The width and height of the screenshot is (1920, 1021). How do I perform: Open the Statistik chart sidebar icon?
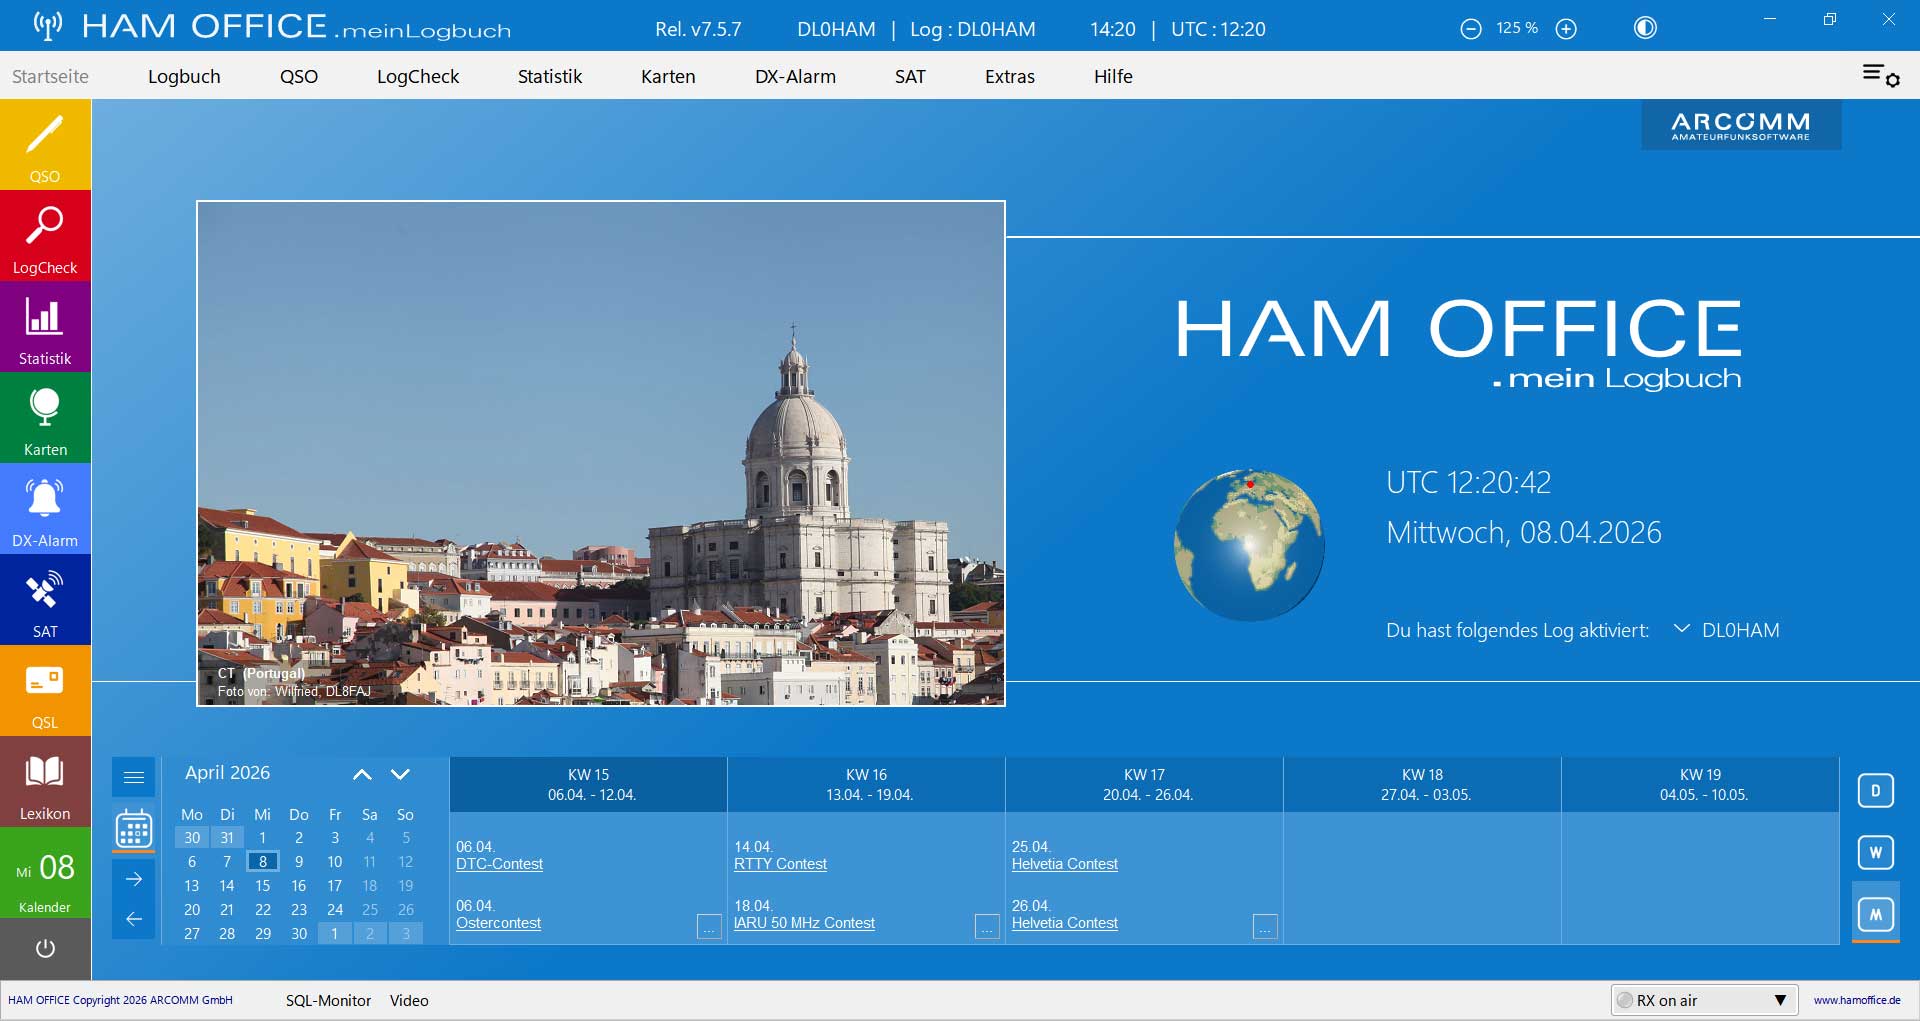pos(45,327)
